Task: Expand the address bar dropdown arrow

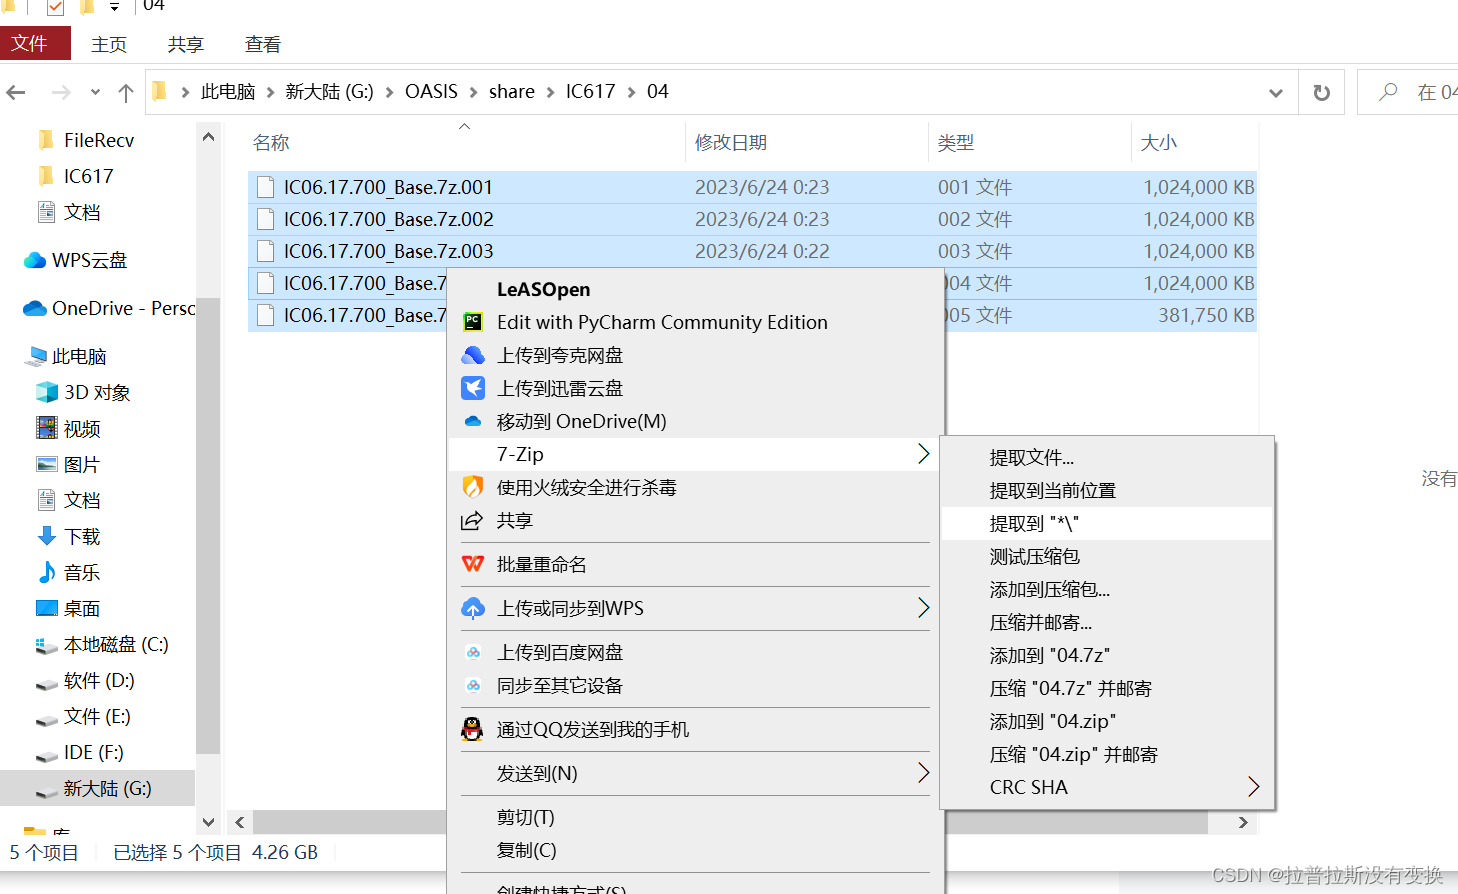Action: (1276, 91)
